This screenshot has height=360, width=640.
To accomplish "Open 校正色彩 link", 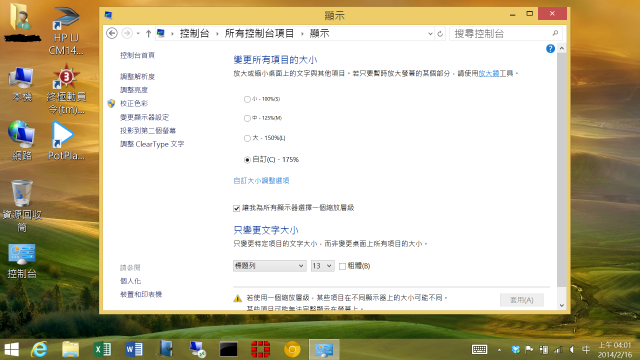I will (134, 103).
